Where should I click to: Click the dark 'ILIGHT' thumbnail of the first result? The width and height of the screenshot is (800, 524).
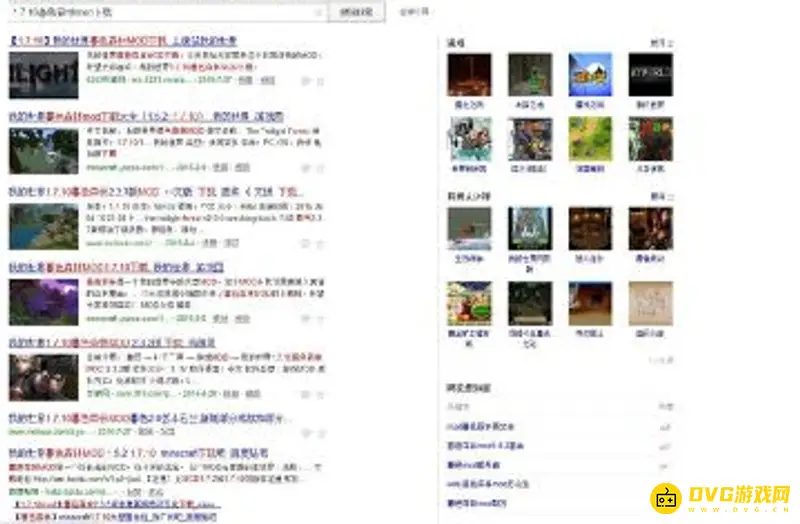click(43, 75)
